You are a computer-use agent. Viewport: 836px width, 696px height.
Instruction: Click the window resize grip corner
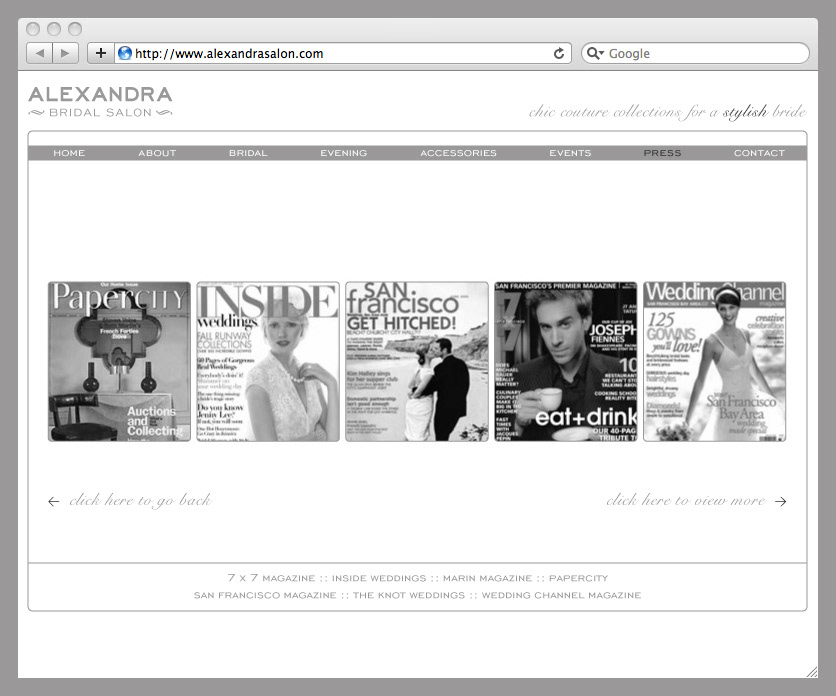811,672
